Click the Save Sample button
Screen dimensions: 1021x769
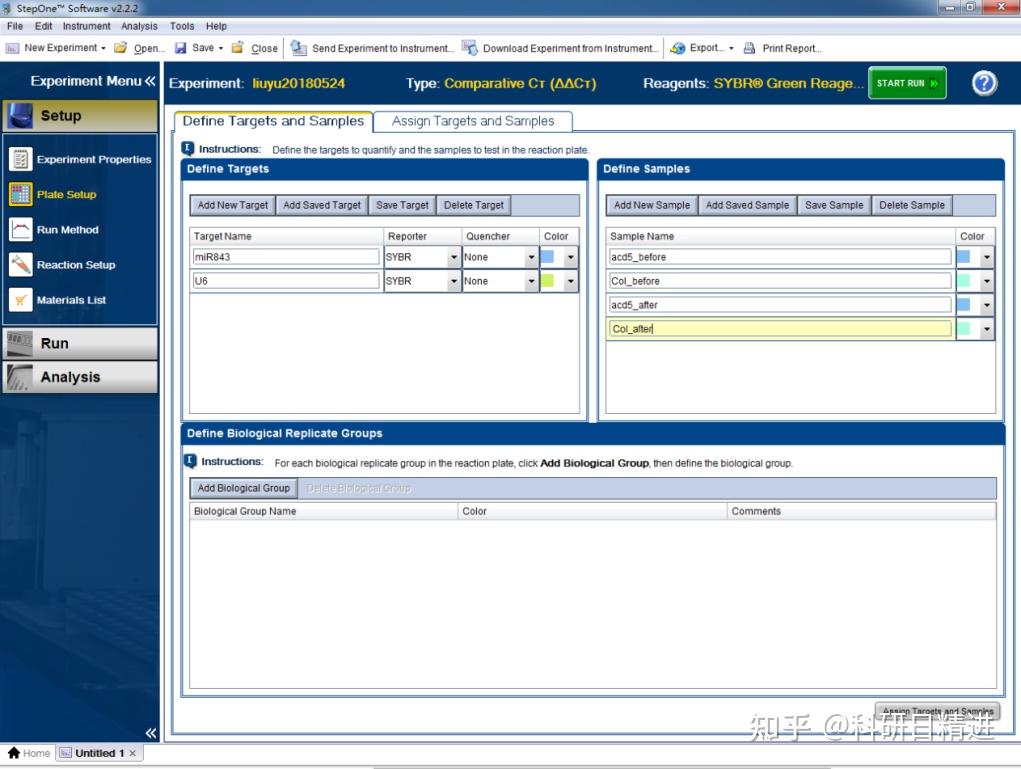click(833, 205)
